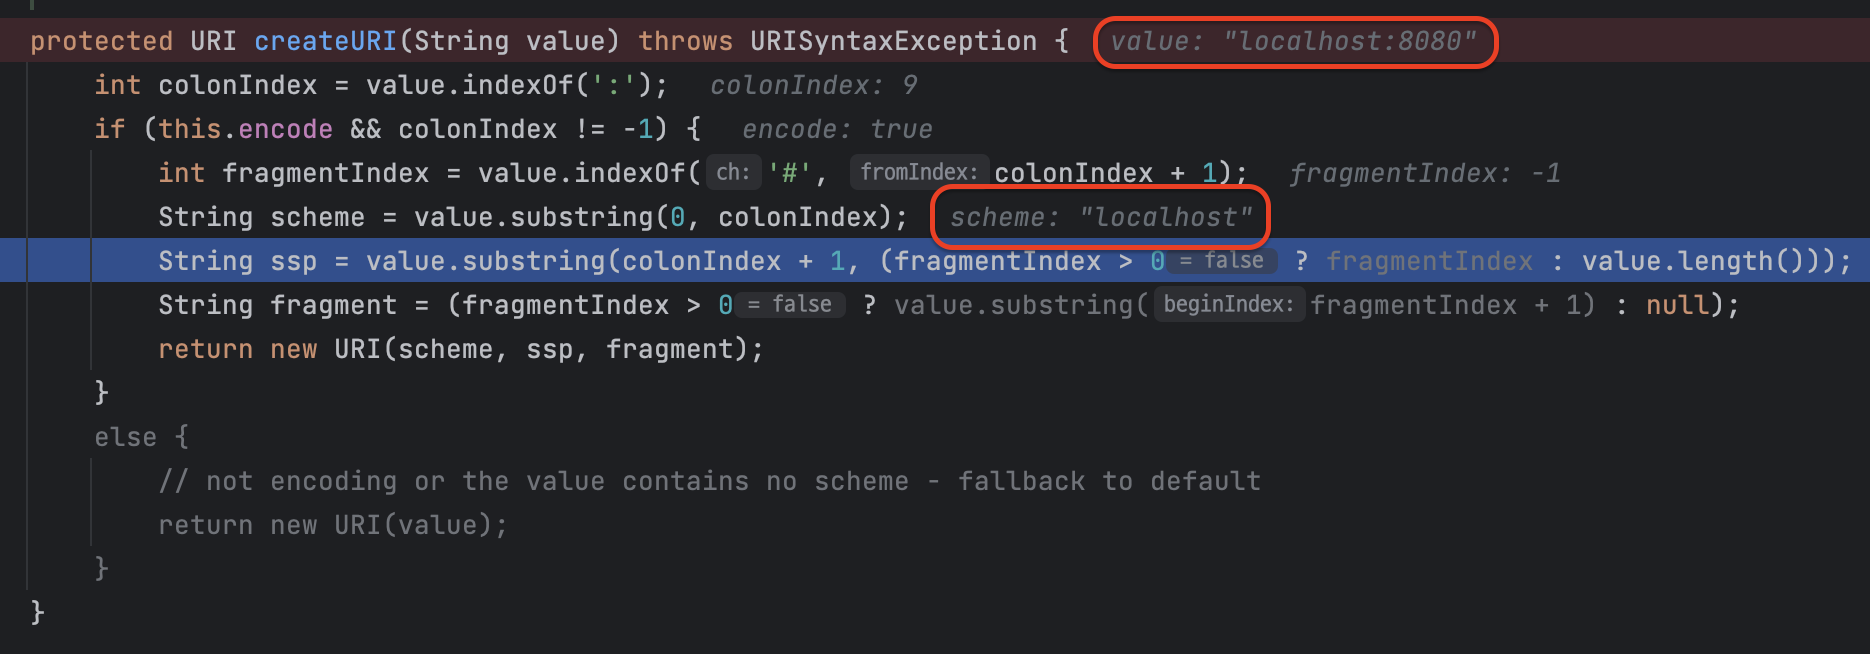Click the 'ch:' parameter hint label
The height and width of the screenshot is (654, 1870).
(x=733, y=172)
